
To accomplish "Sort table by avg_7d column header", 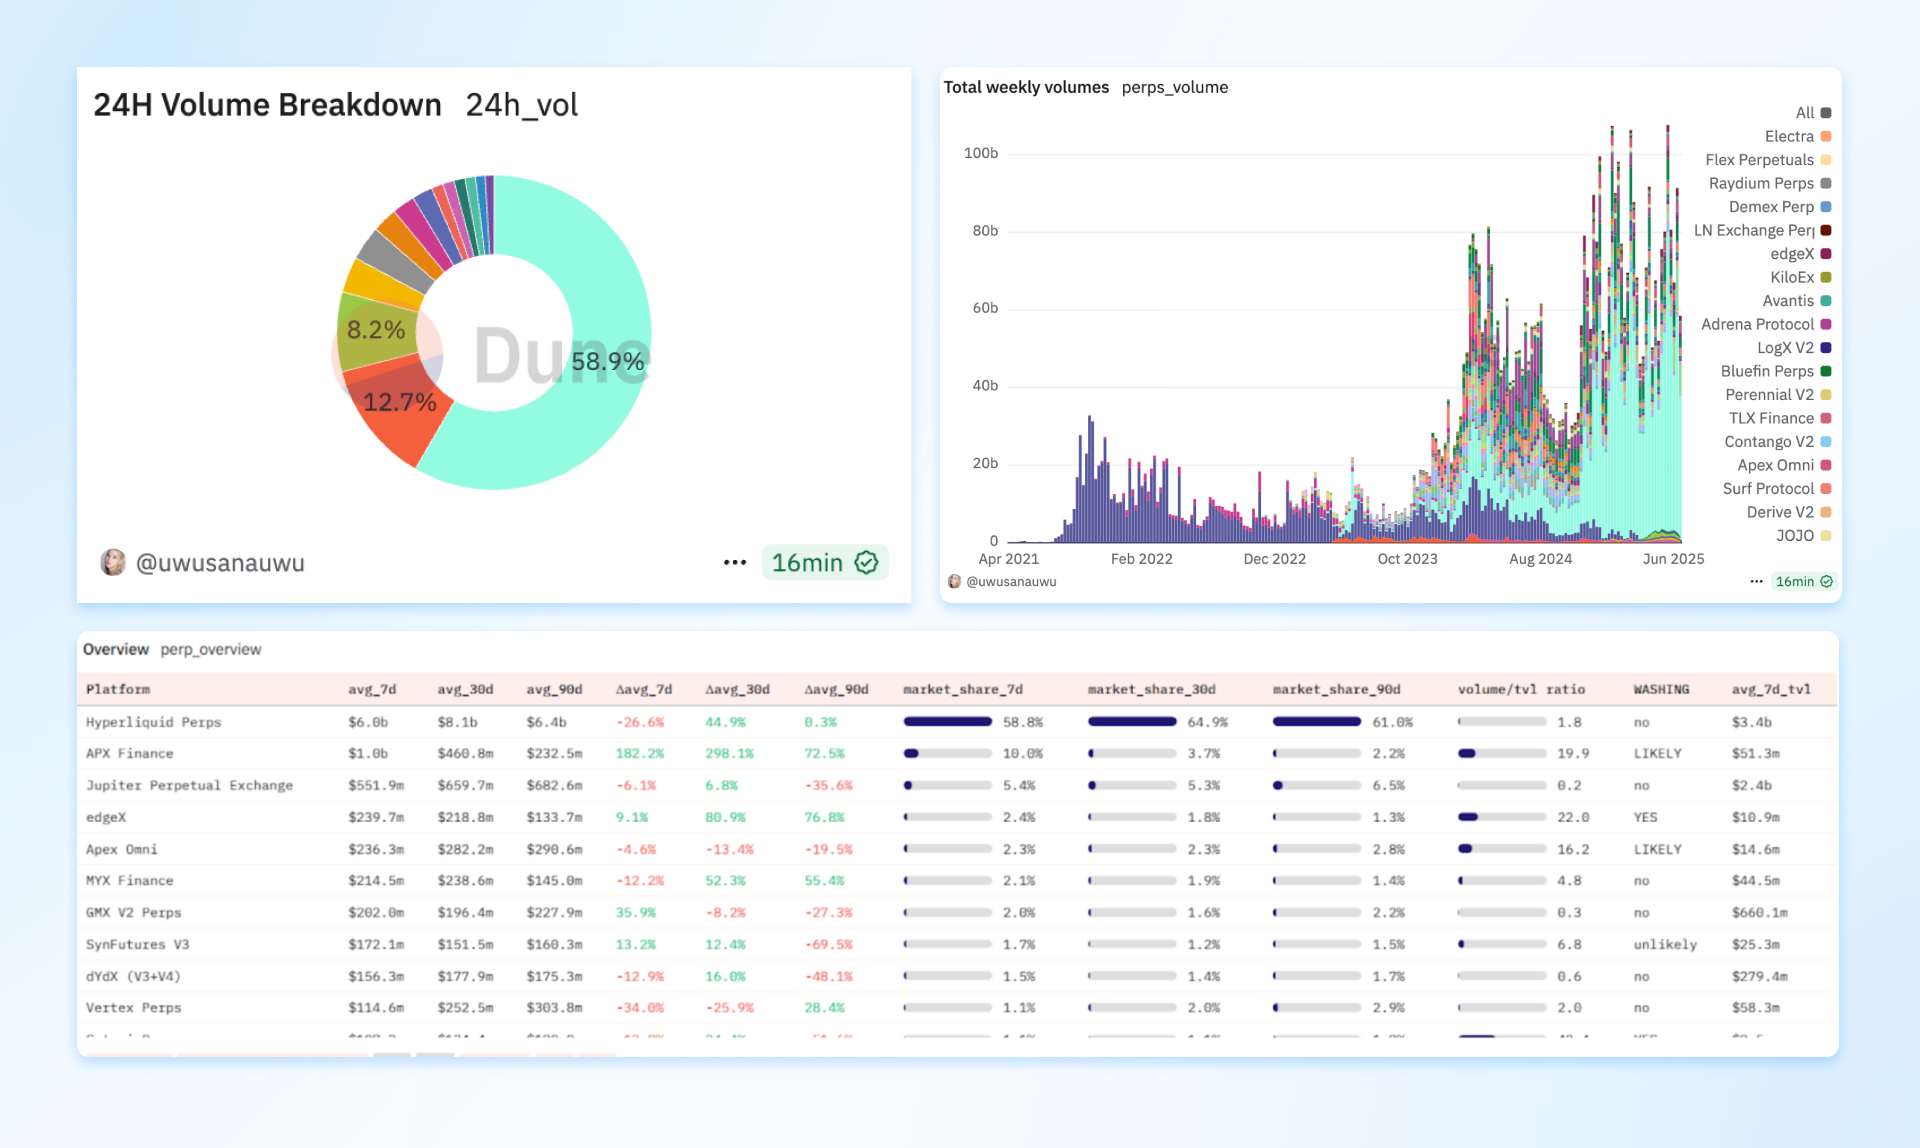I will coord(372,689).
